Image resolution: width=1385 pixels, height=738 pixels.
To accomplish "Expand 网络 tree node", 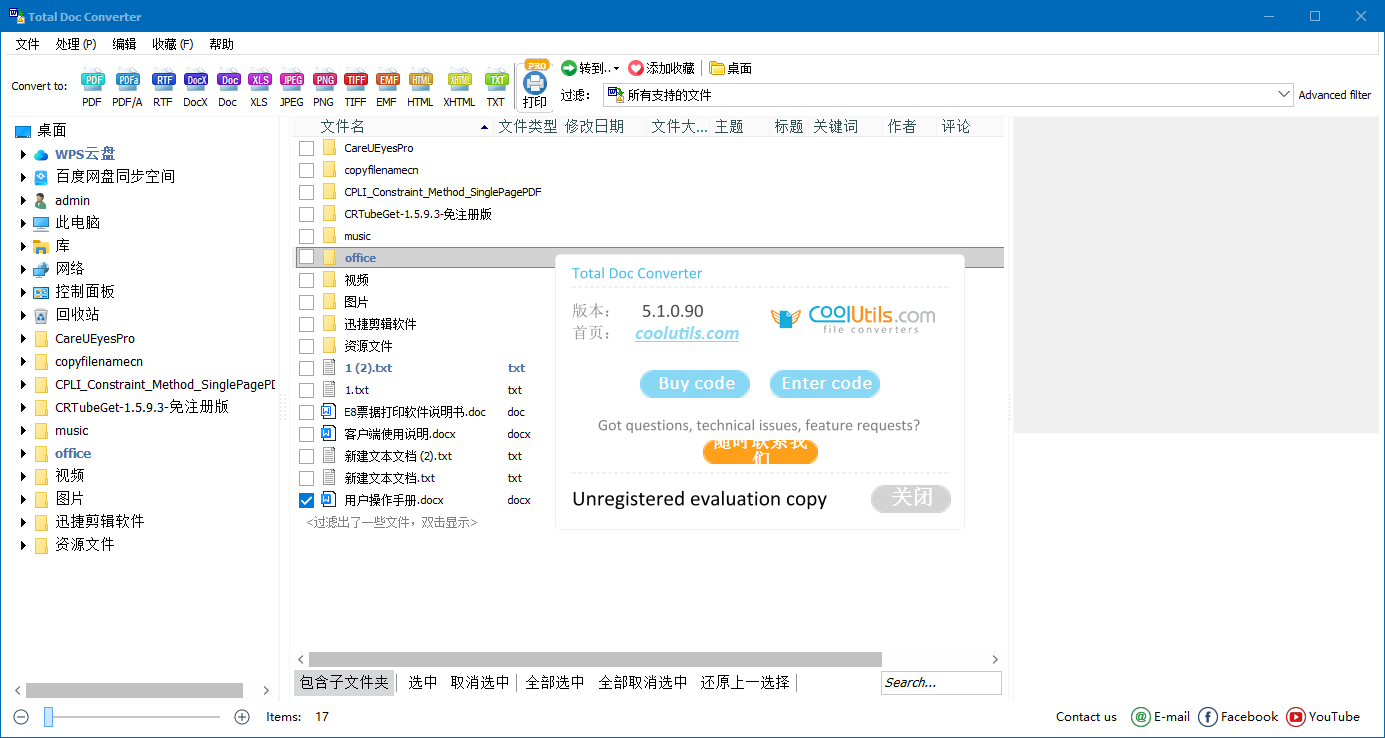I will point(23,269).
